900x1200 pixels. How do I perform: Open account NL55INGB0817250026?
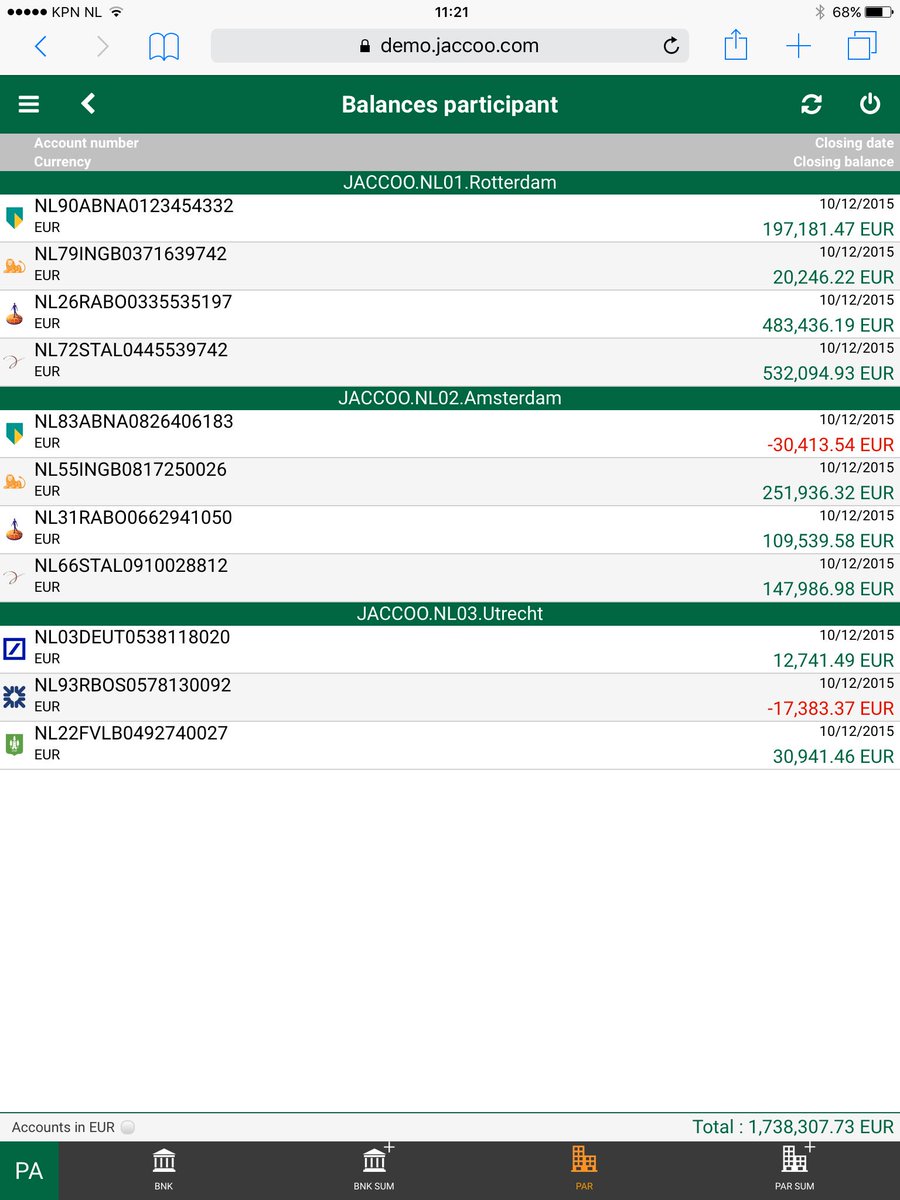[x=450, y=482]
